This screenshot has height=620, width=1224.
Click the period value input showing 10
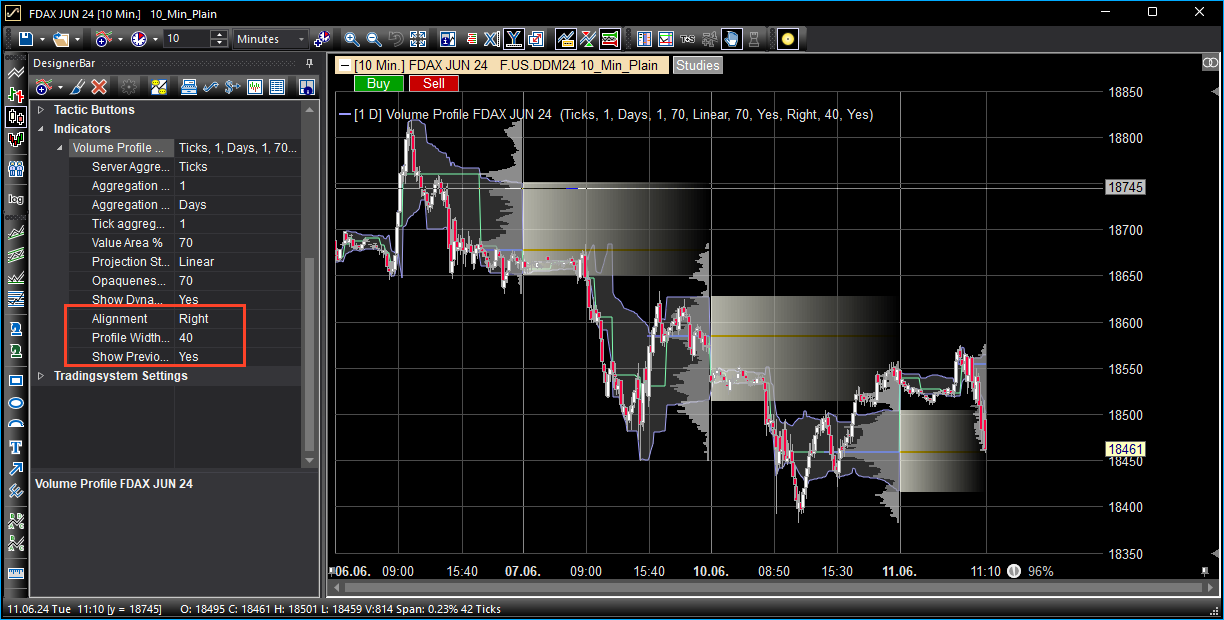(186, 39)
